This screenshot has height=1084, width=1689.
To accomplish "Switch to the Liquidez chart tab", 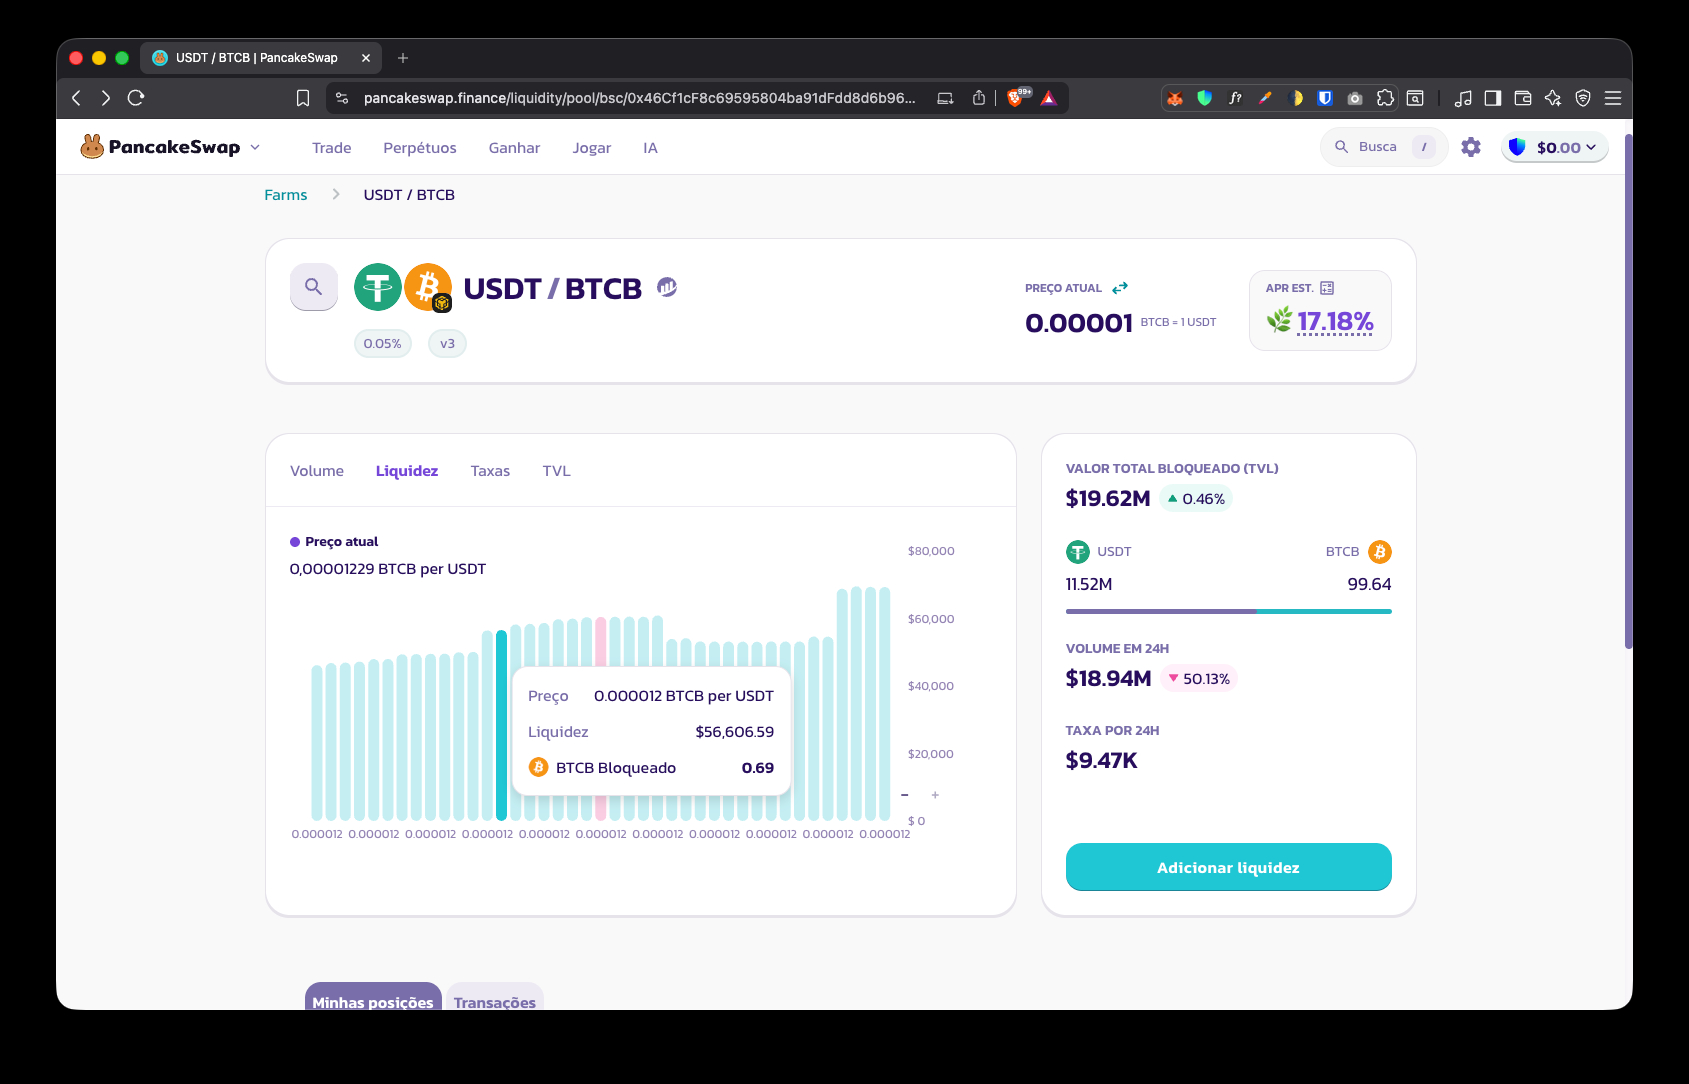I will pos(407,471).
